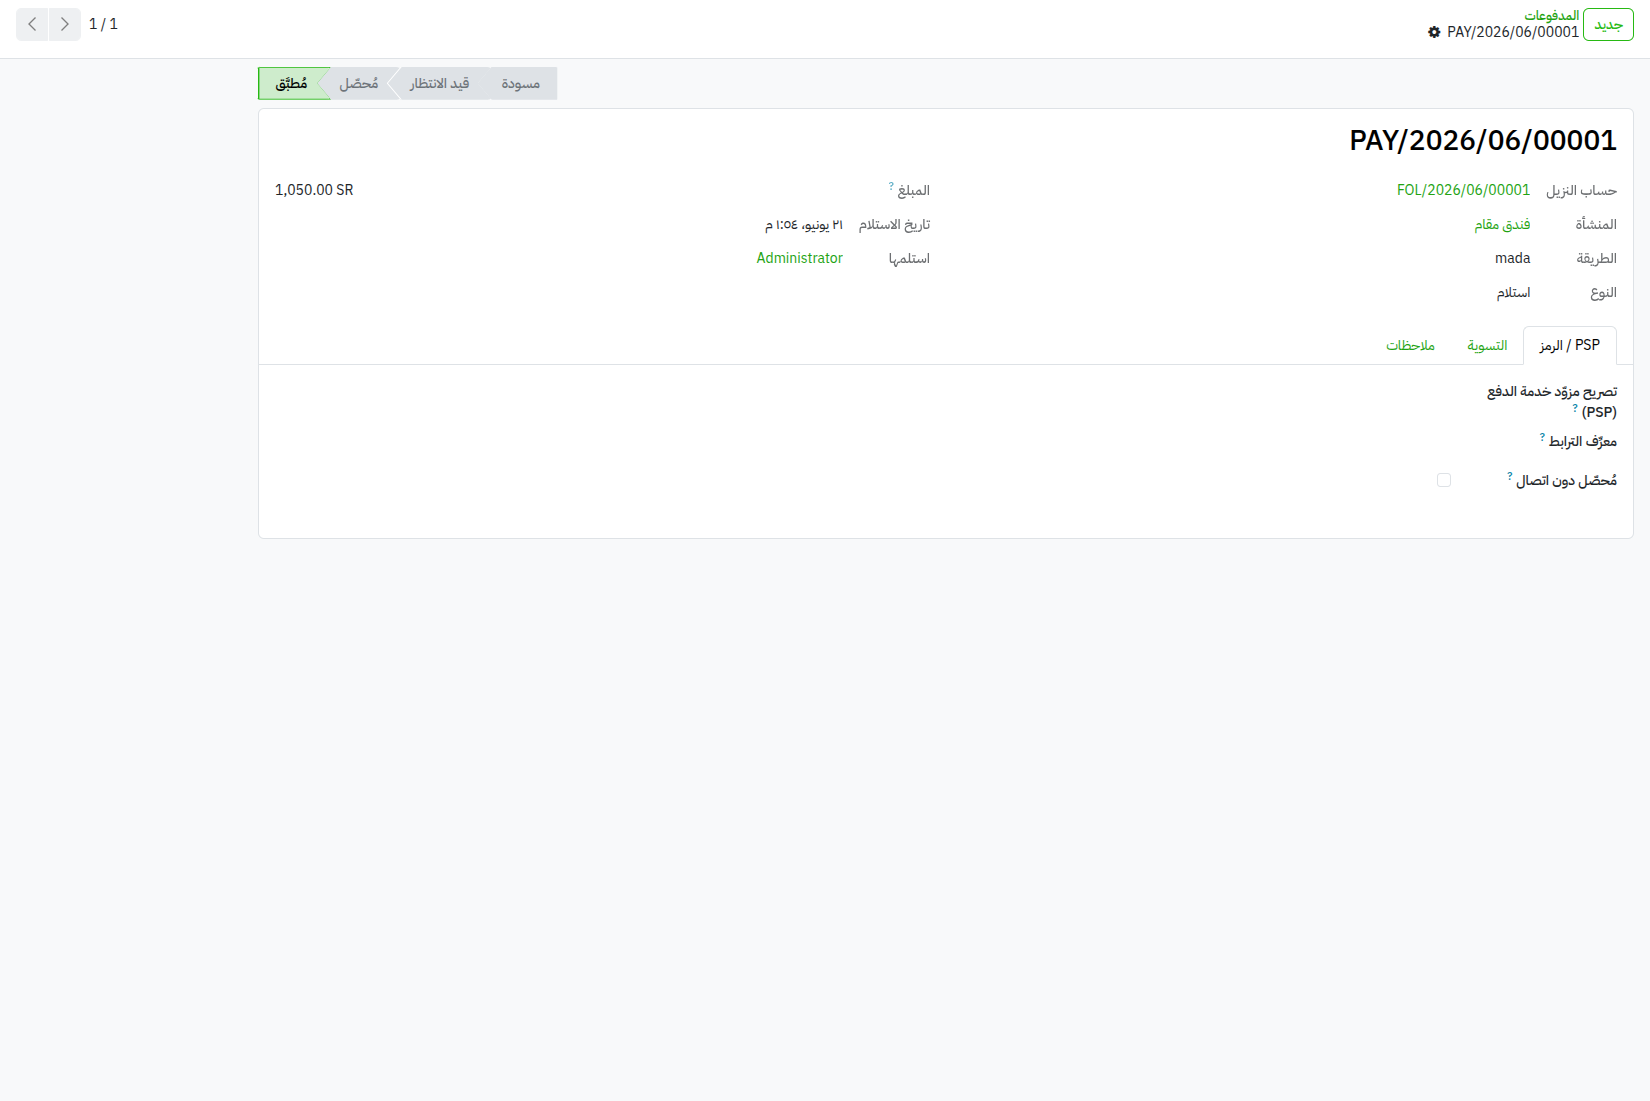Viewport: 1650px width, 1101px height.
Task: Open the فندق مقام property link
Action: click(1502, 224)
